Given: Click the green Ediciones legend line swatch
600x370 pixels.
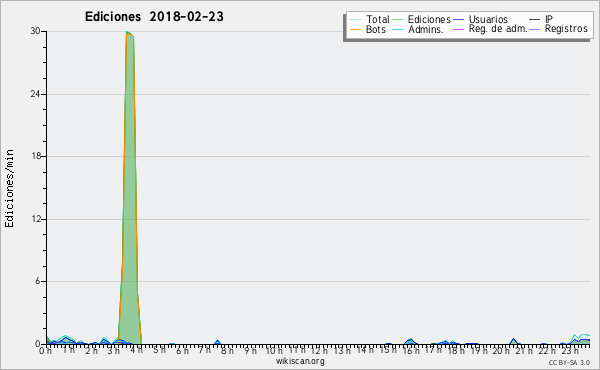Looking at the screenshot, I should (x=398, y=20).
